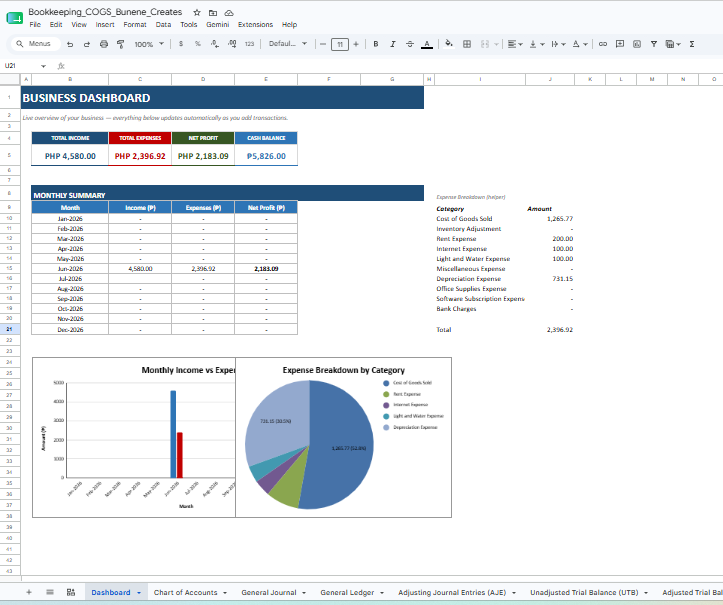Increase decimal places icon
Screen dimensions: 723x605
(232, 44)
